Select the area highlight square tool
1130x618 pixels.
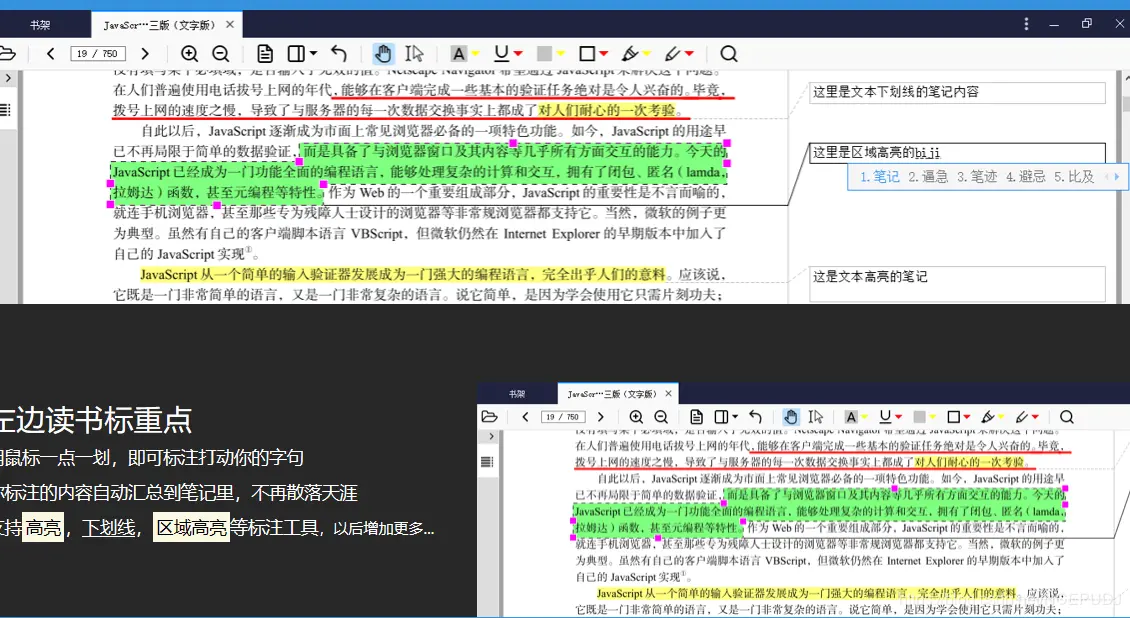[588, 54]
